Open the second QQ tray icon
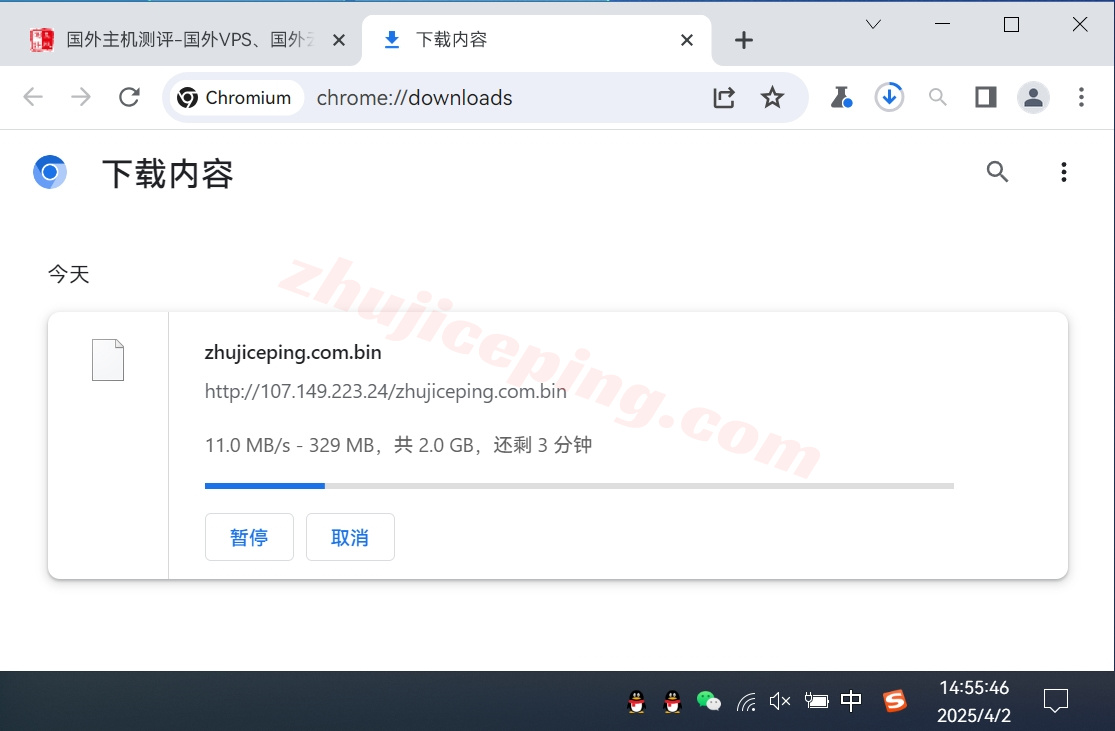1115x731 pixels. 672,702
